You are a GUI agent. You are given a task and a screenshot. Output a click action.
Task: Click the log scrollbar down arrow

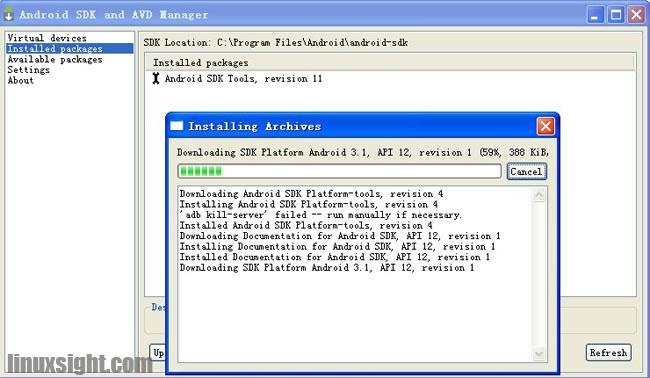539,354
